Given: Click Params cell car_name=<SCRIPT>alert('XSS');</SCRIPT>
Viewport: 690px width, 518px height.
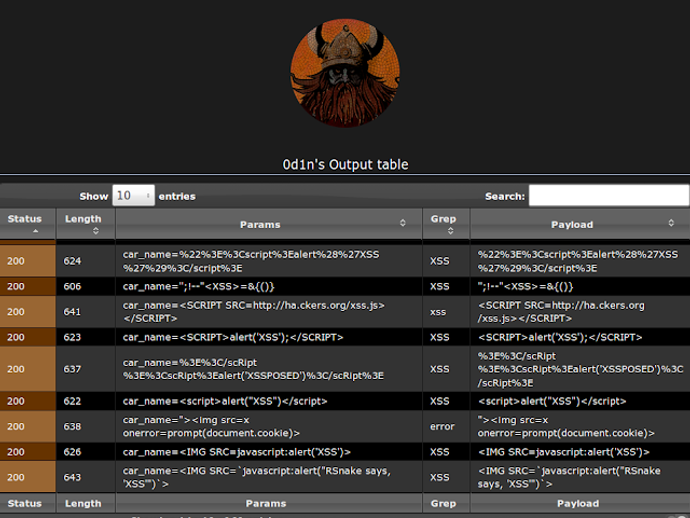Looking at the screenshot, I should coord(269,337).
